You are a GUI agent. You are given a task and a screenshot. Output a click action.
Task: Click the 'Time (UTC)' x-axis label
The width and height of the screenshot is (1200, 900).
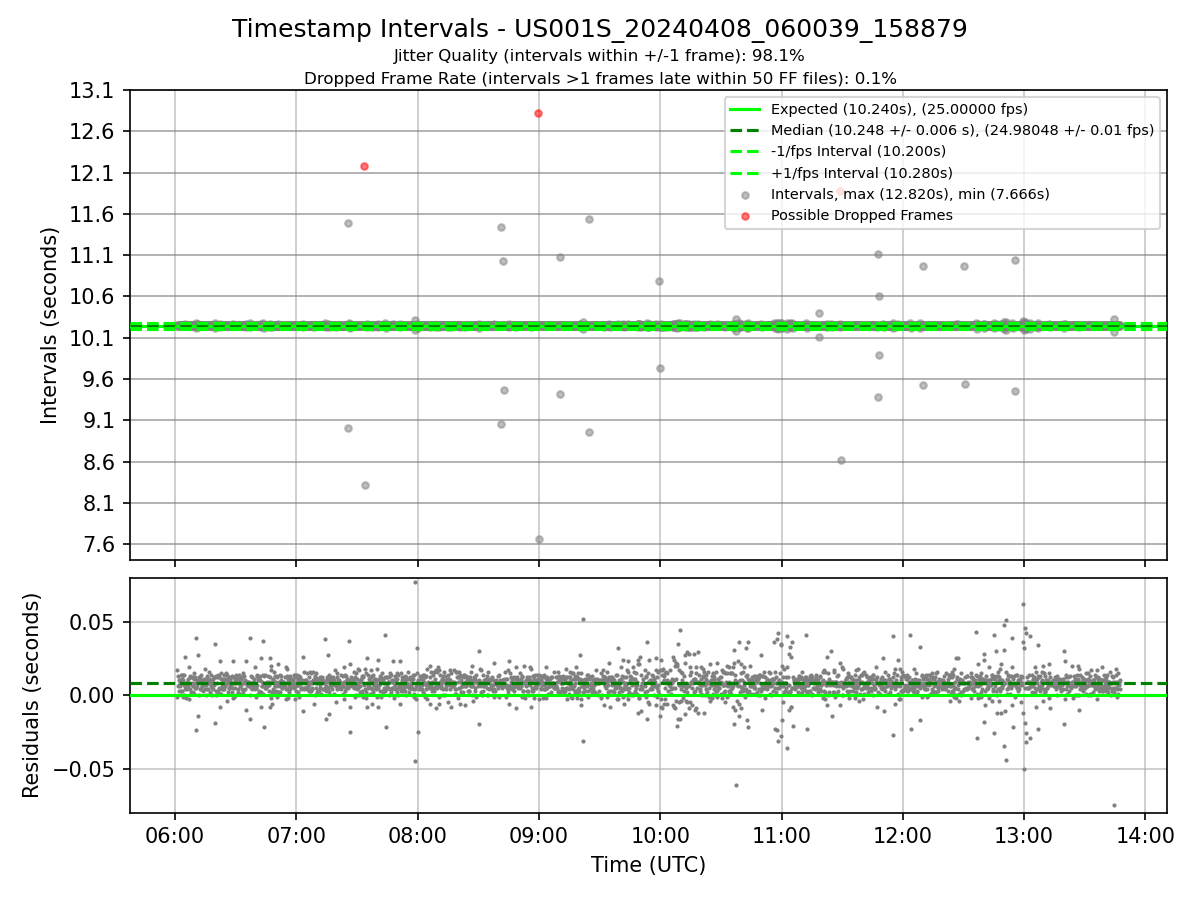click(x=648, y=865)
